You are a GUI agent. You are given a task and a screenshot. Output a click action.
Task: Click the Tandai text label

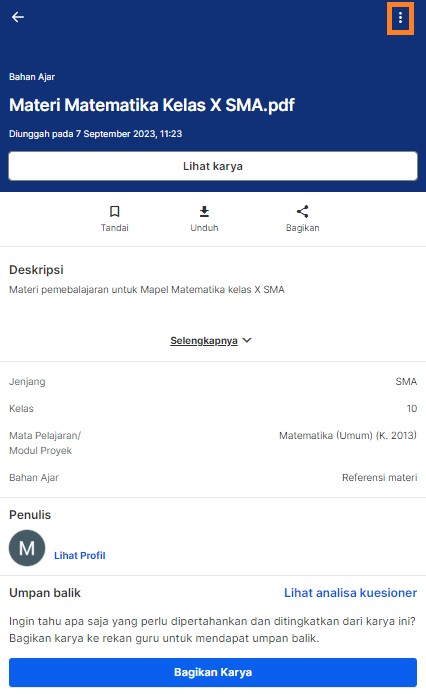click(115, 227)
